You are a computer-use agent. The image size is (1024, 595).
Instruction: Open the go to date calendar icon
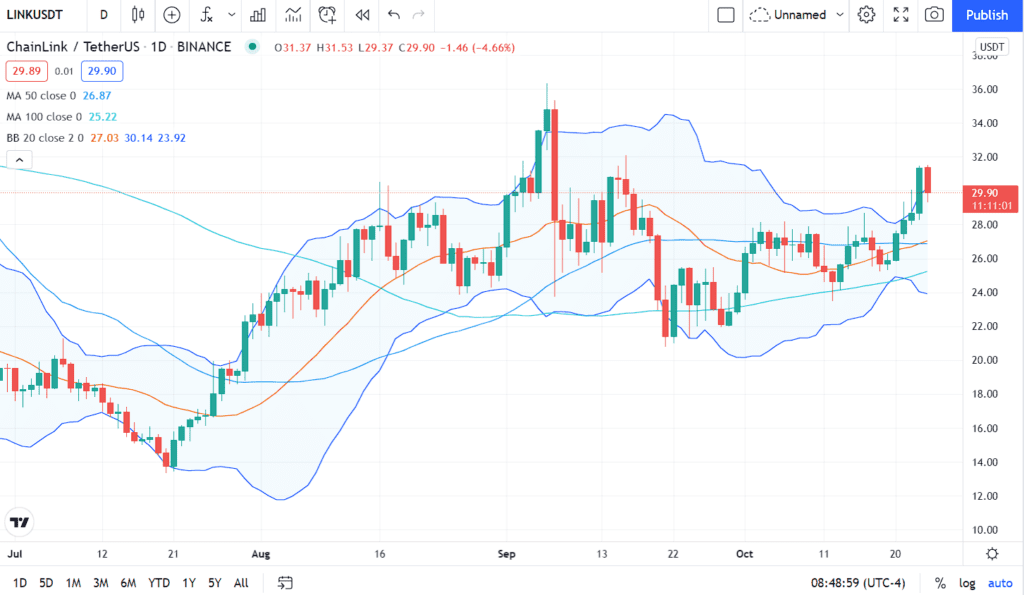tap(285, 583)
